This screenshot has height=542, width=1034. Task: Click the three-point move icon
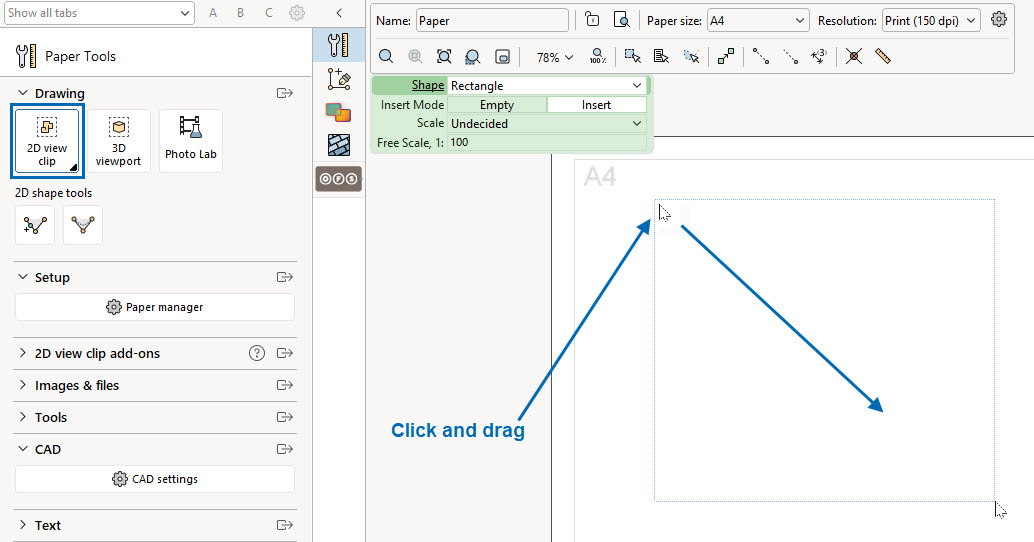point(819,57)
